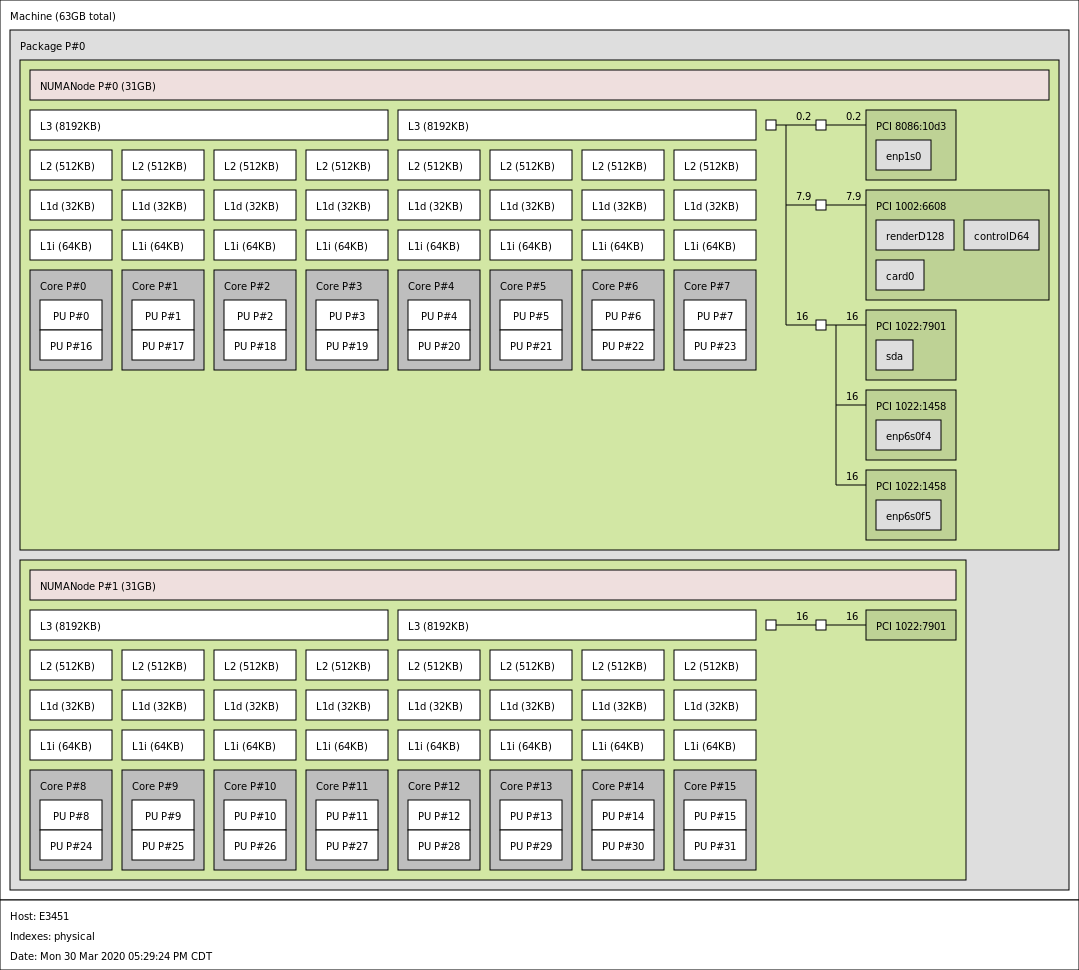Click the enp6s0f5 network interface box

tap(908, 516)
